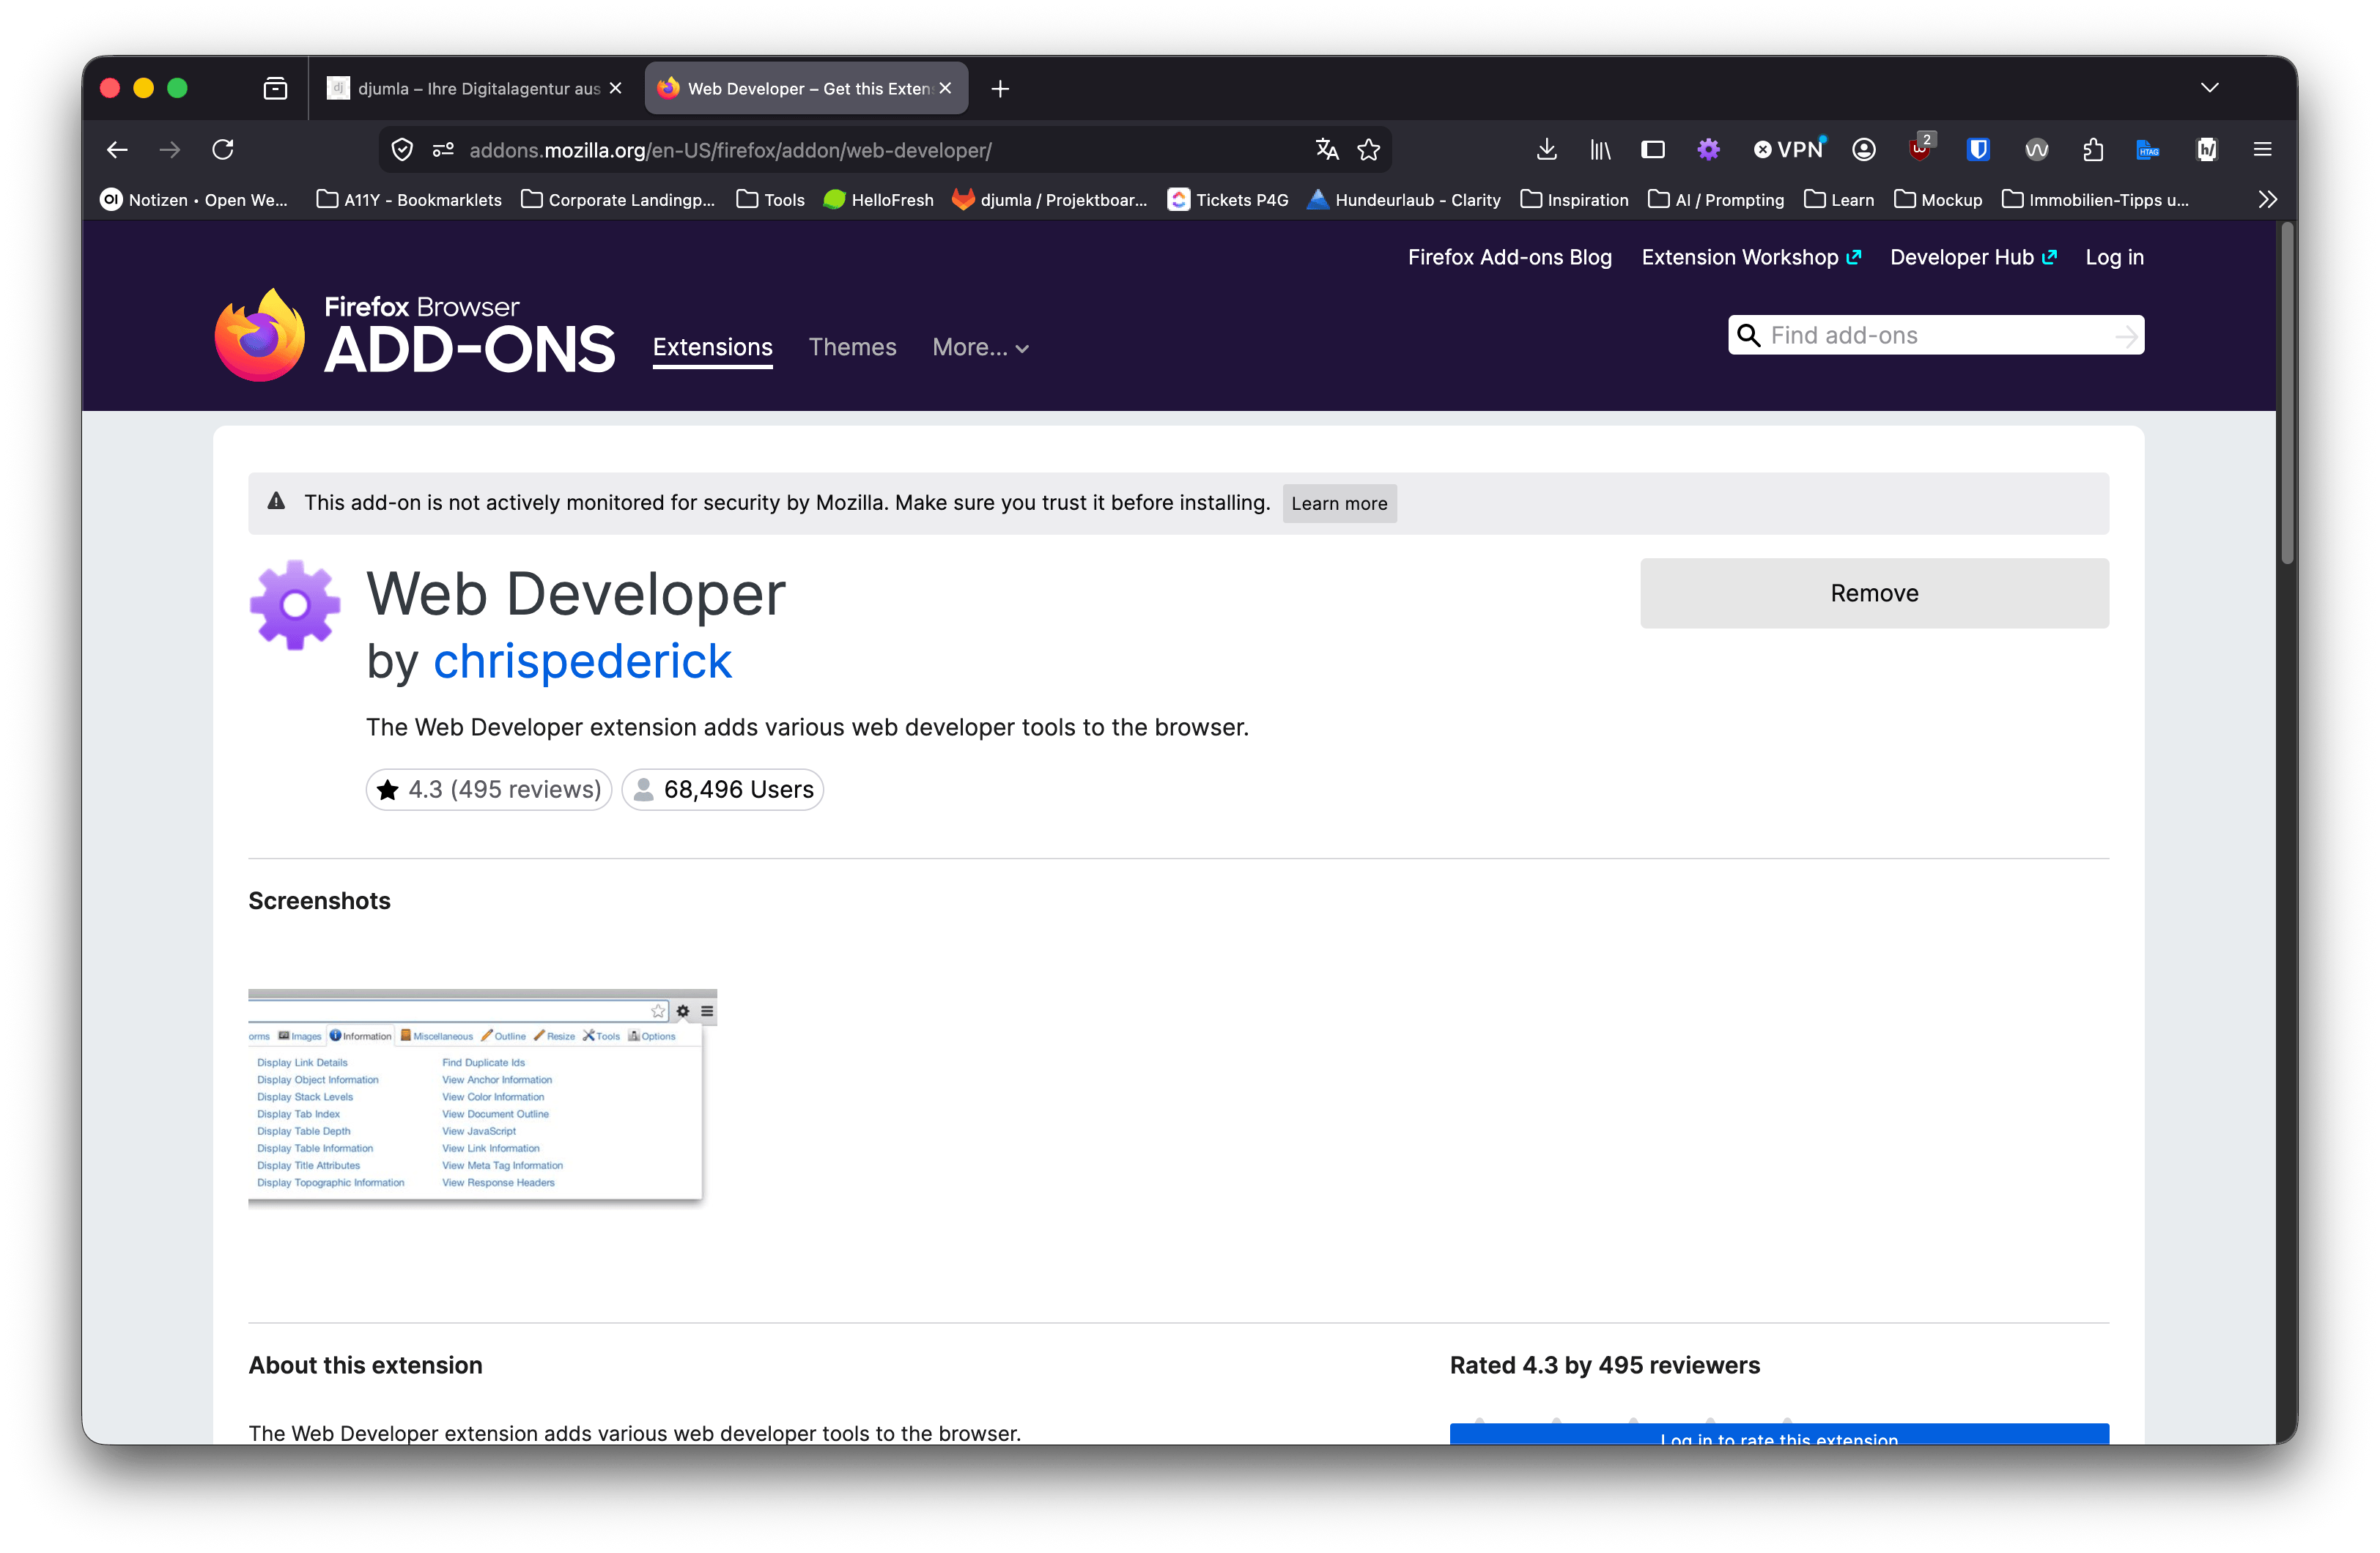Open site permissions icon in address bar
This screenshot has width=2380, height=1553.
tap(443, 150)
